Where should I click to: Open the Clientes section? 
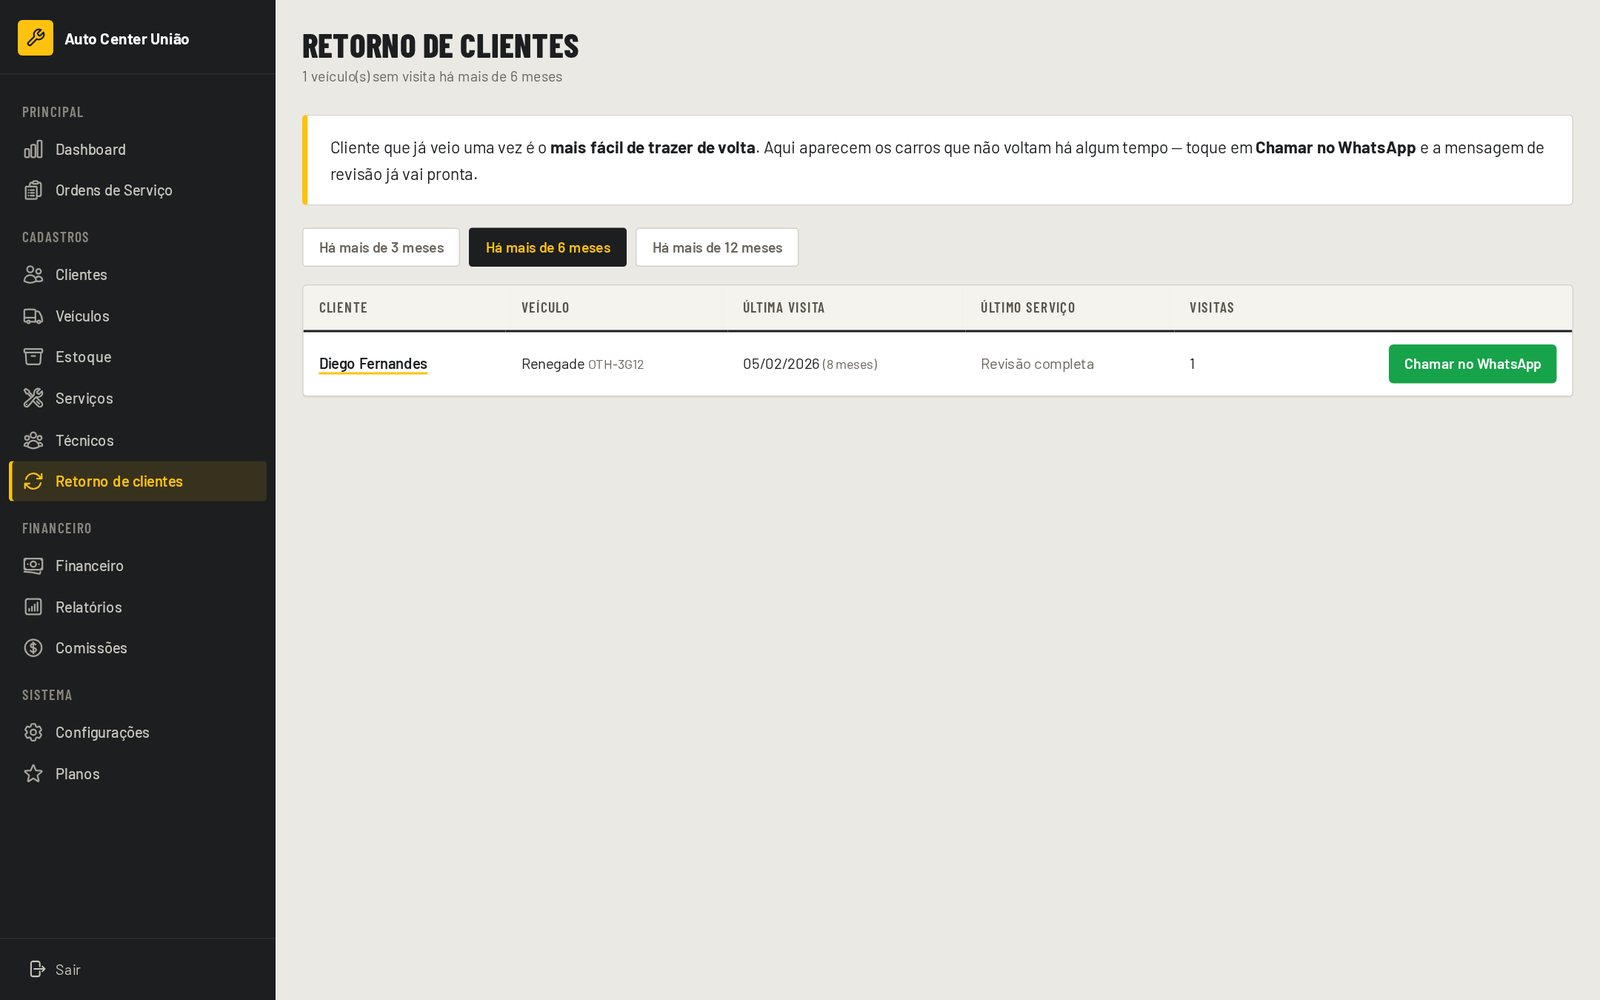[138, 274]
